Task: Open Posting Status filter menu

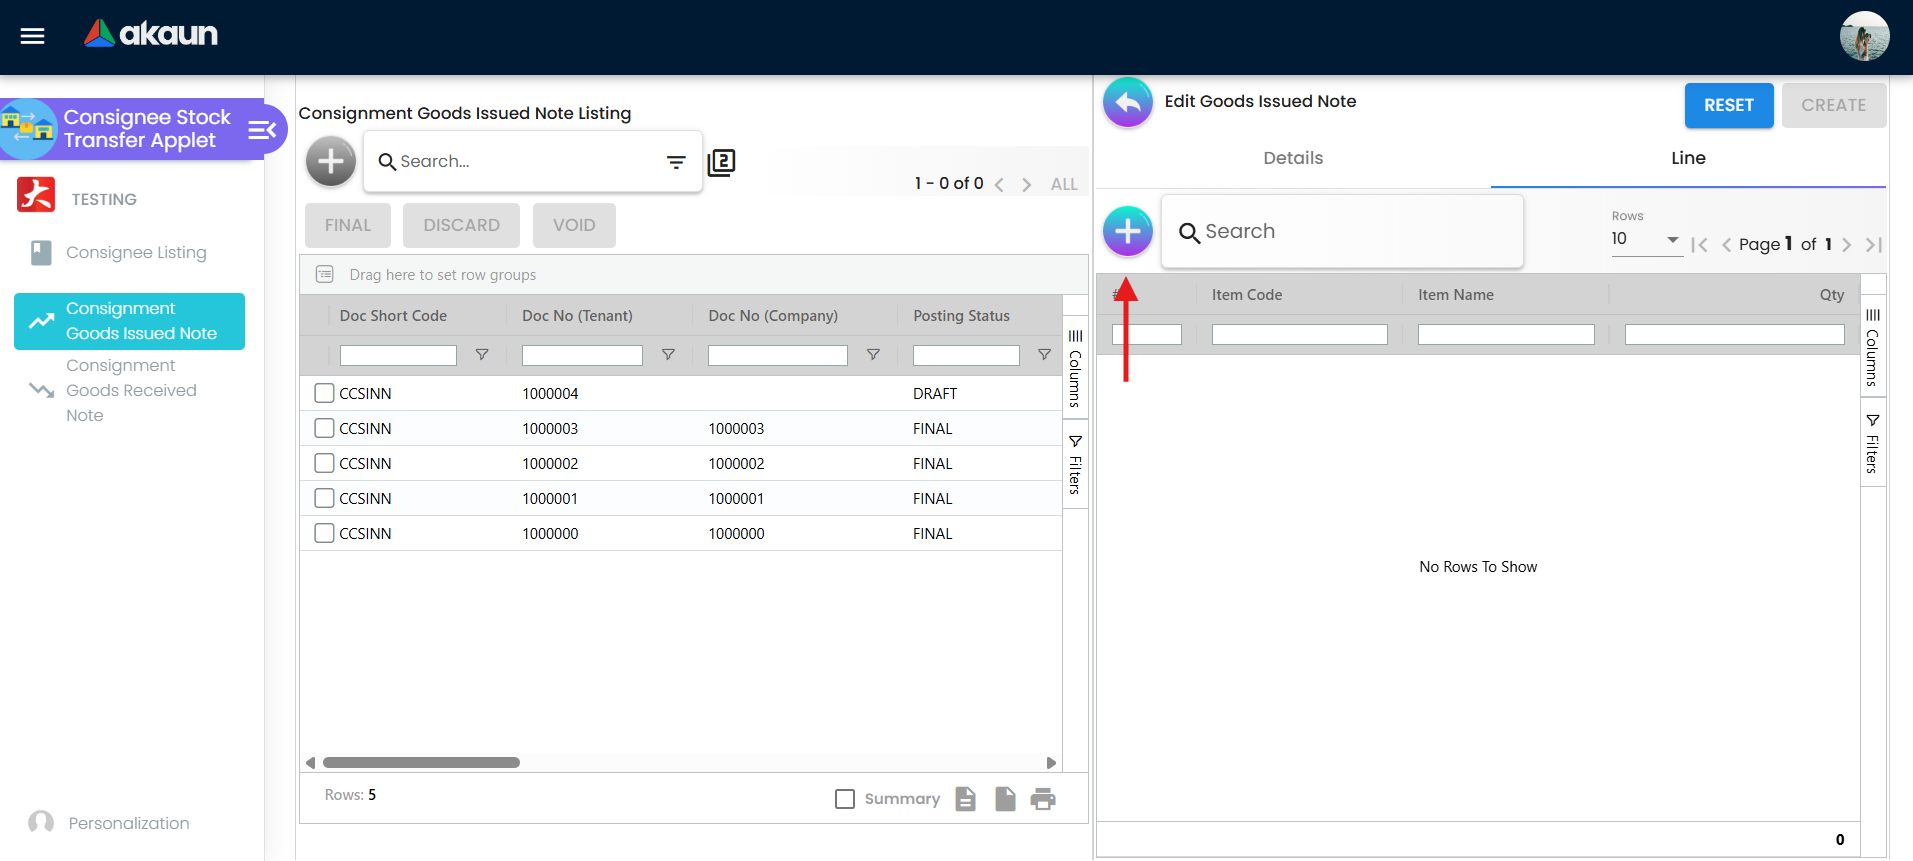Action: coord(1044,355)
